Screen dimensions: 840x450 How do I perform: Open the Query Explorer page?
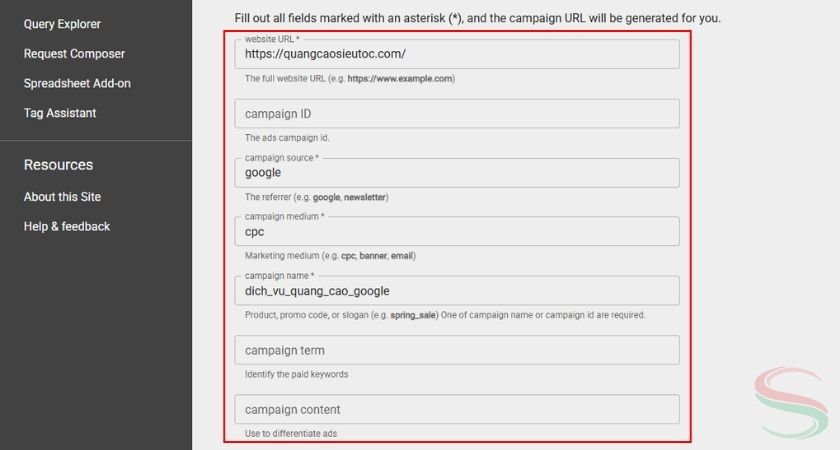[x=62, y=24]
